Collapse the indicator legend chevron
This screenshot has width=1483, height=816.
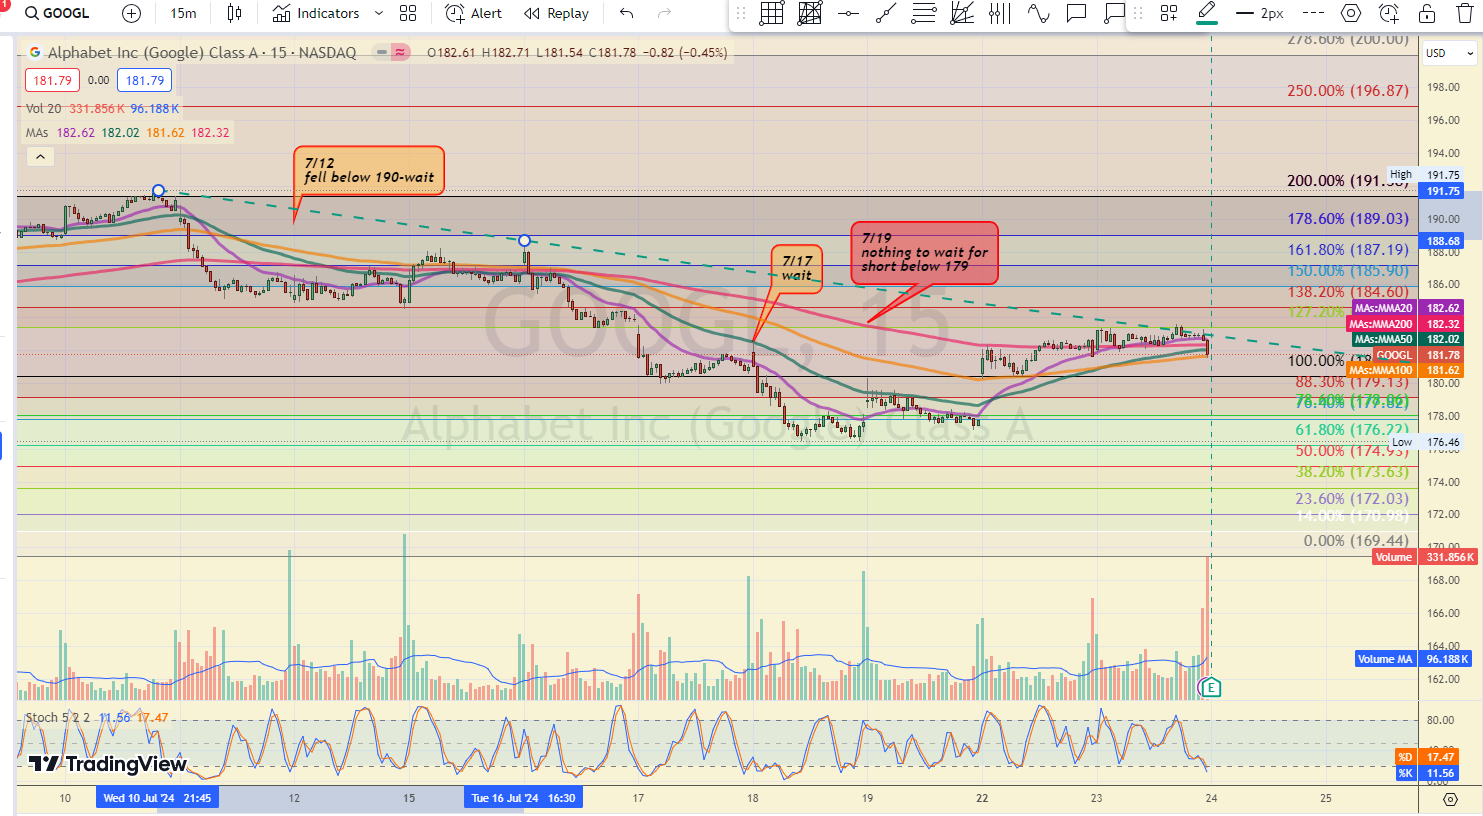click(40, 156)
